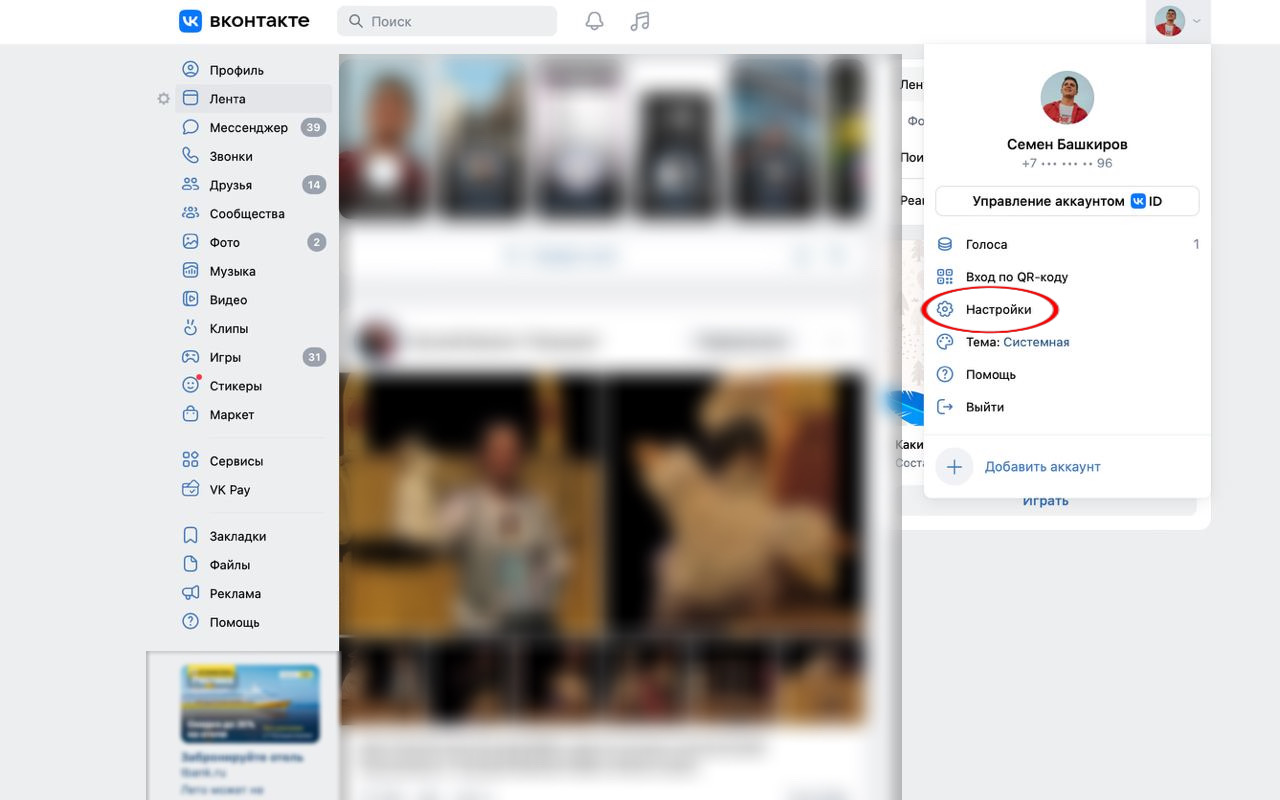Click the Управление аккаунтом VK ID button
Image resolution: width=1280 pixels, height=800 pixels.
(x=1066, y=201)
